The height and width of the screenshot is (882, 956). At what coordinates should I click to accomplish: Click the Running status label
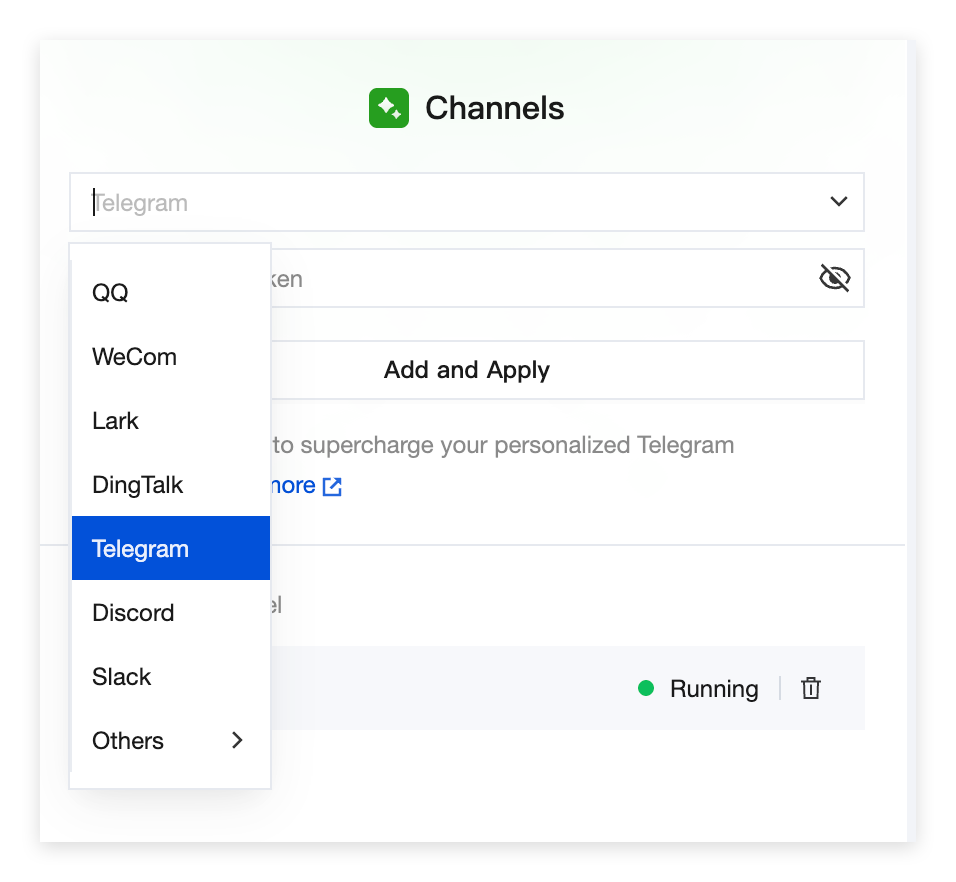(x=714, y=689)
